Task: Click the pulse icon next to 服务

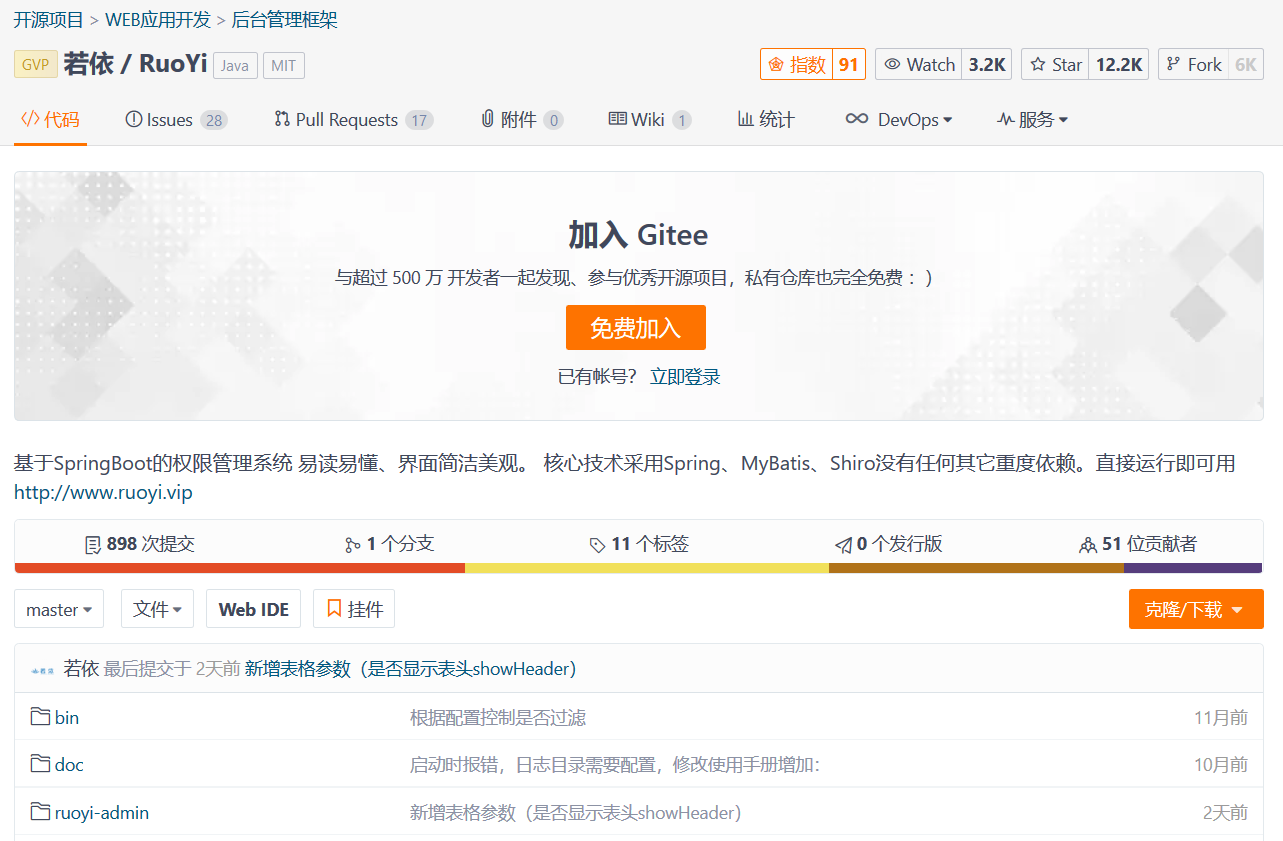Action: 1006,120
